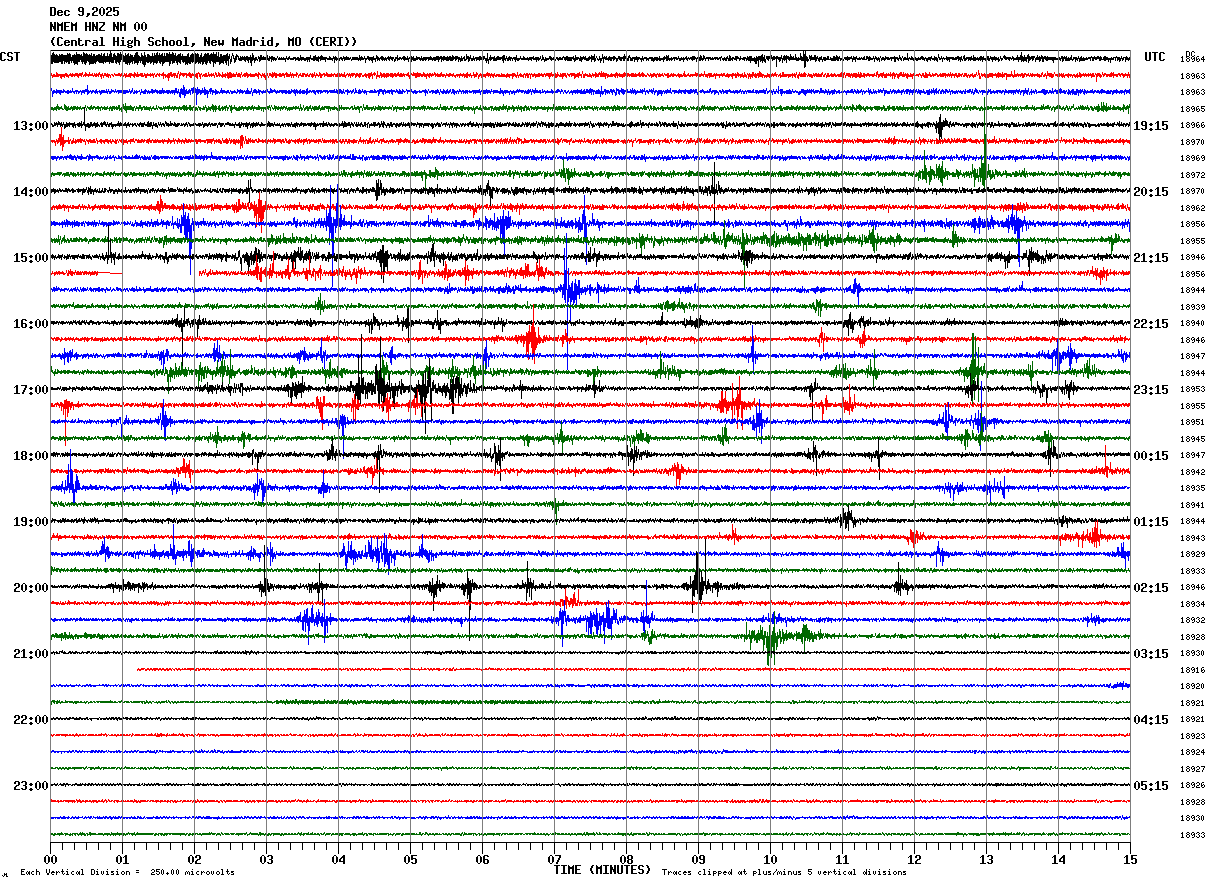Select the 23:00 CST time label

point(30,786)
